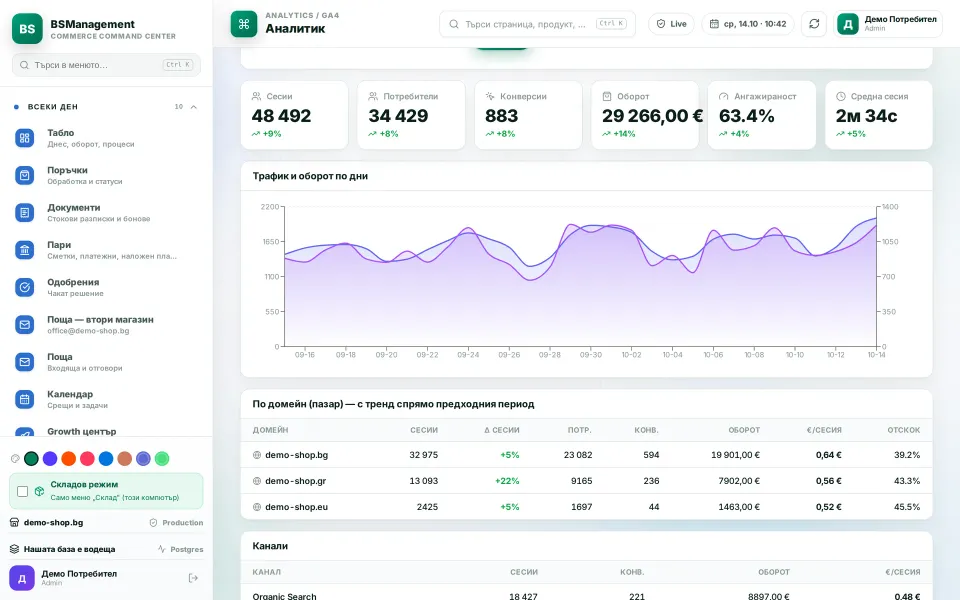
Task: Click the globe icon beside demo-shop.eu
Action: (x=257, y=507)
